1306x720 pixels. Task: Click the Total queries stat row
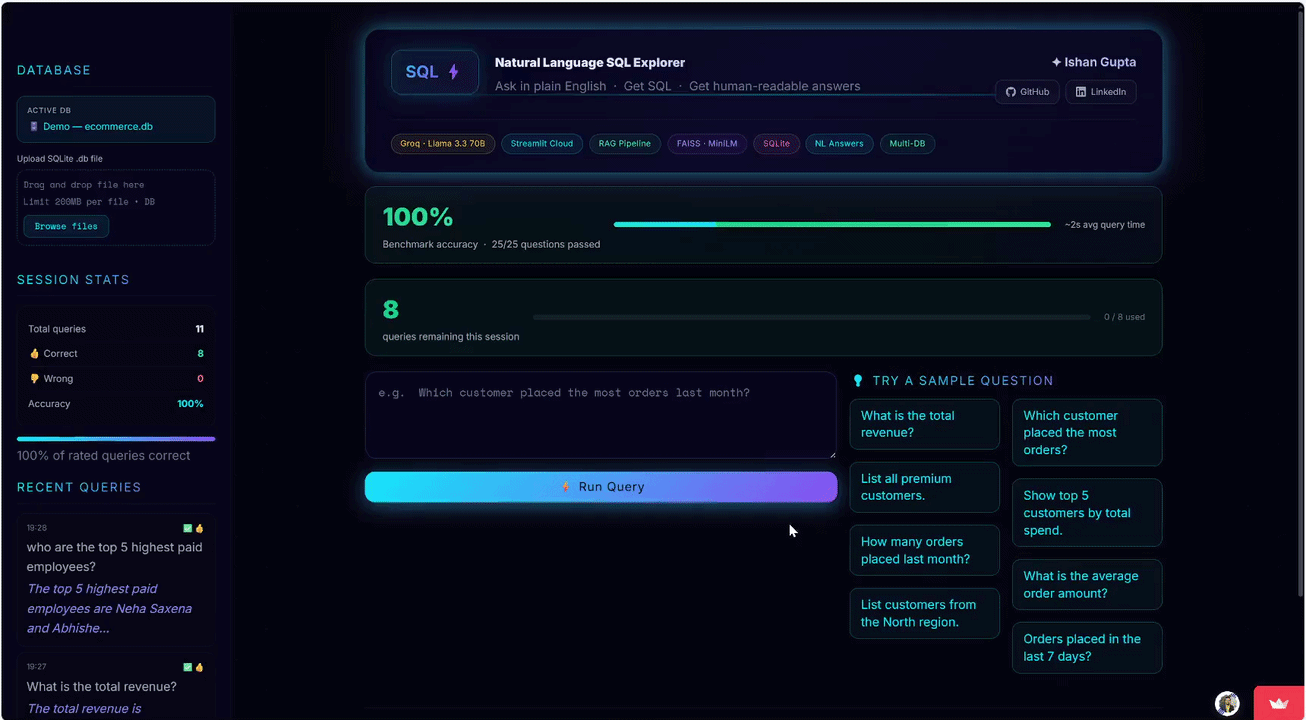116,329
